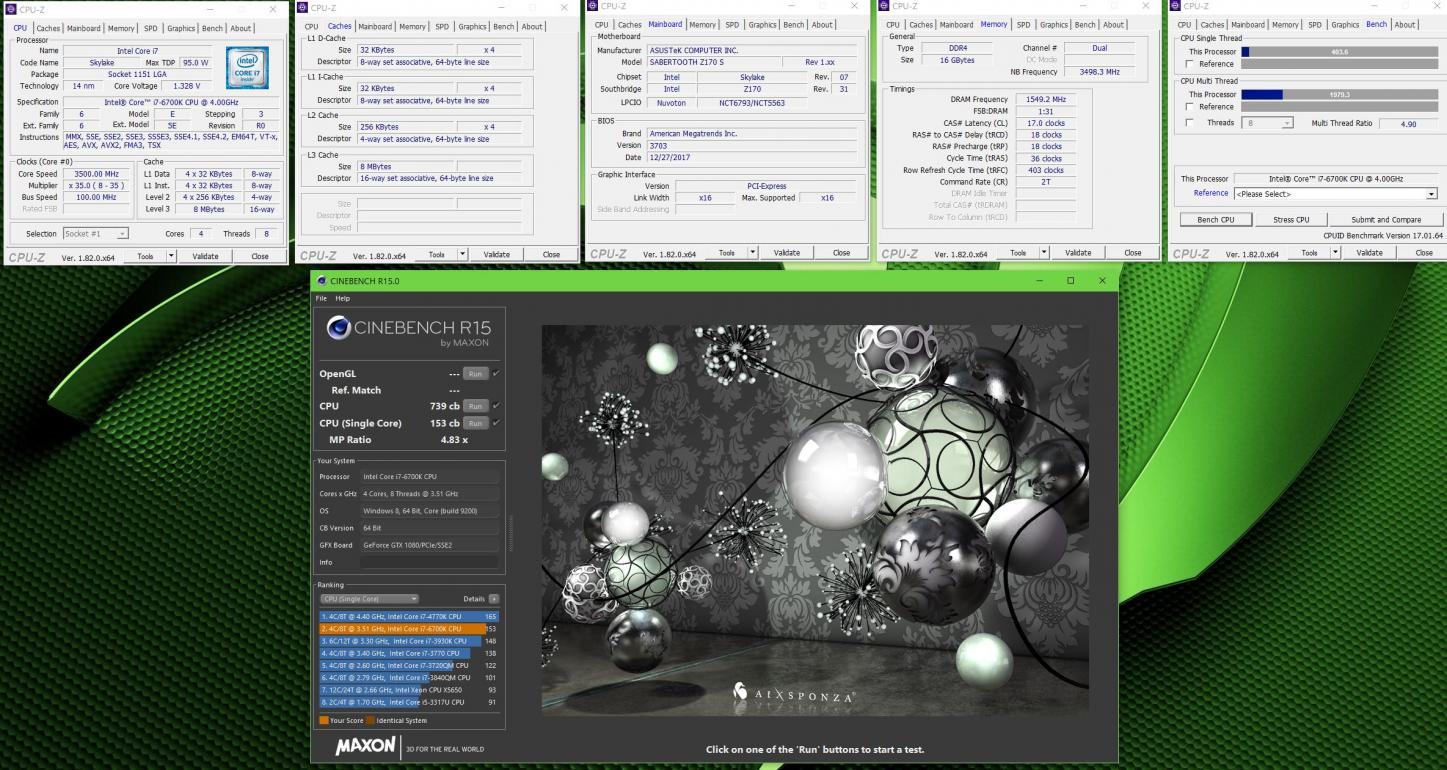Select ranking row Intel Core i5-3317U CPU
This screenshot has height=770, width=1447.
click(x=408, y=702)
